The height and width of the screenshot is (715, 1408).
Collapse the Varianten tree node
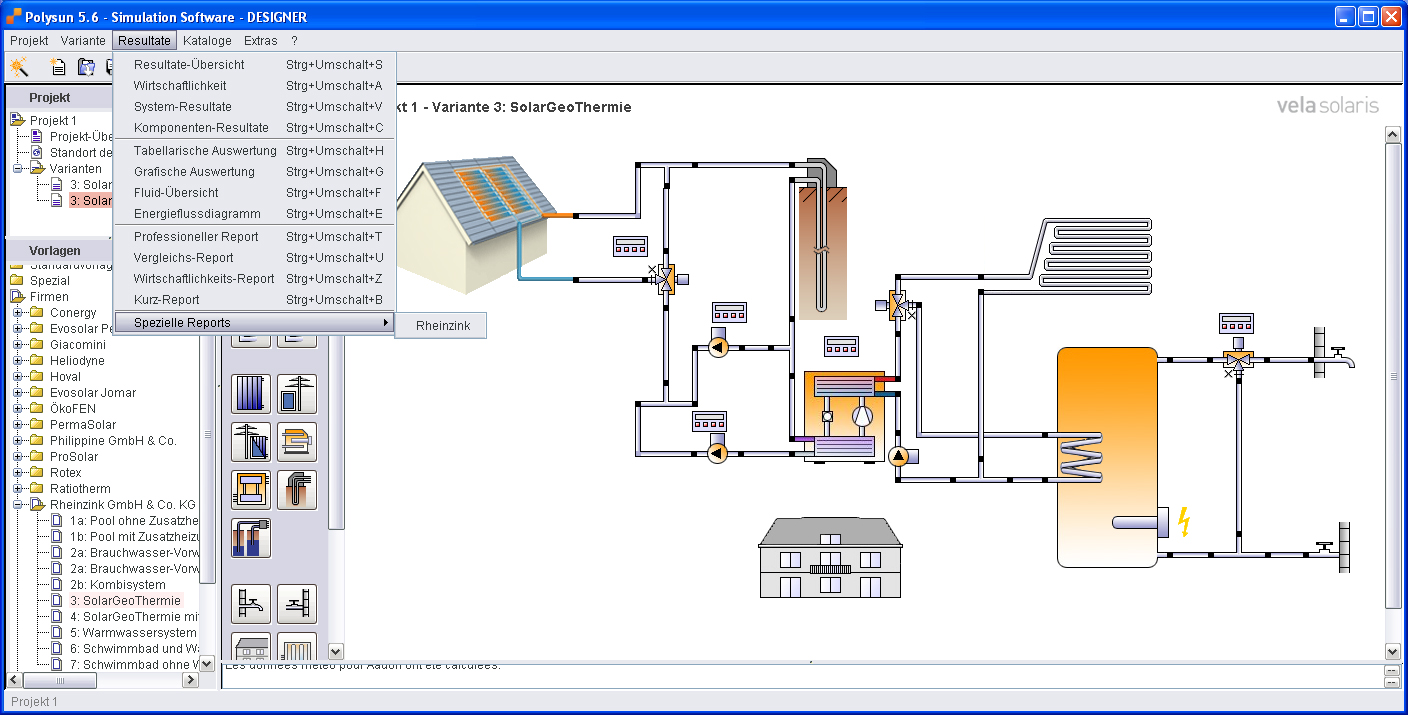click(18, 169)
